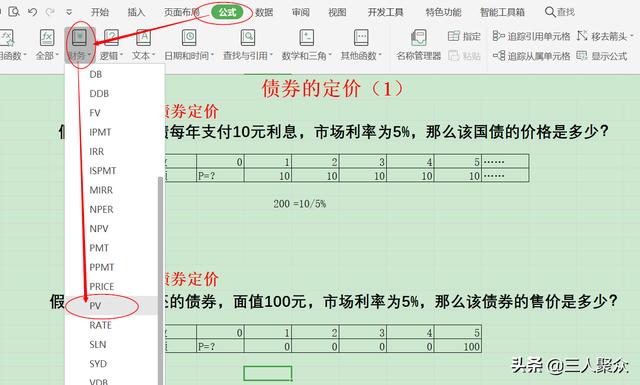
Task: Click the selected empty cell with green border
Action: pos(268,373)
